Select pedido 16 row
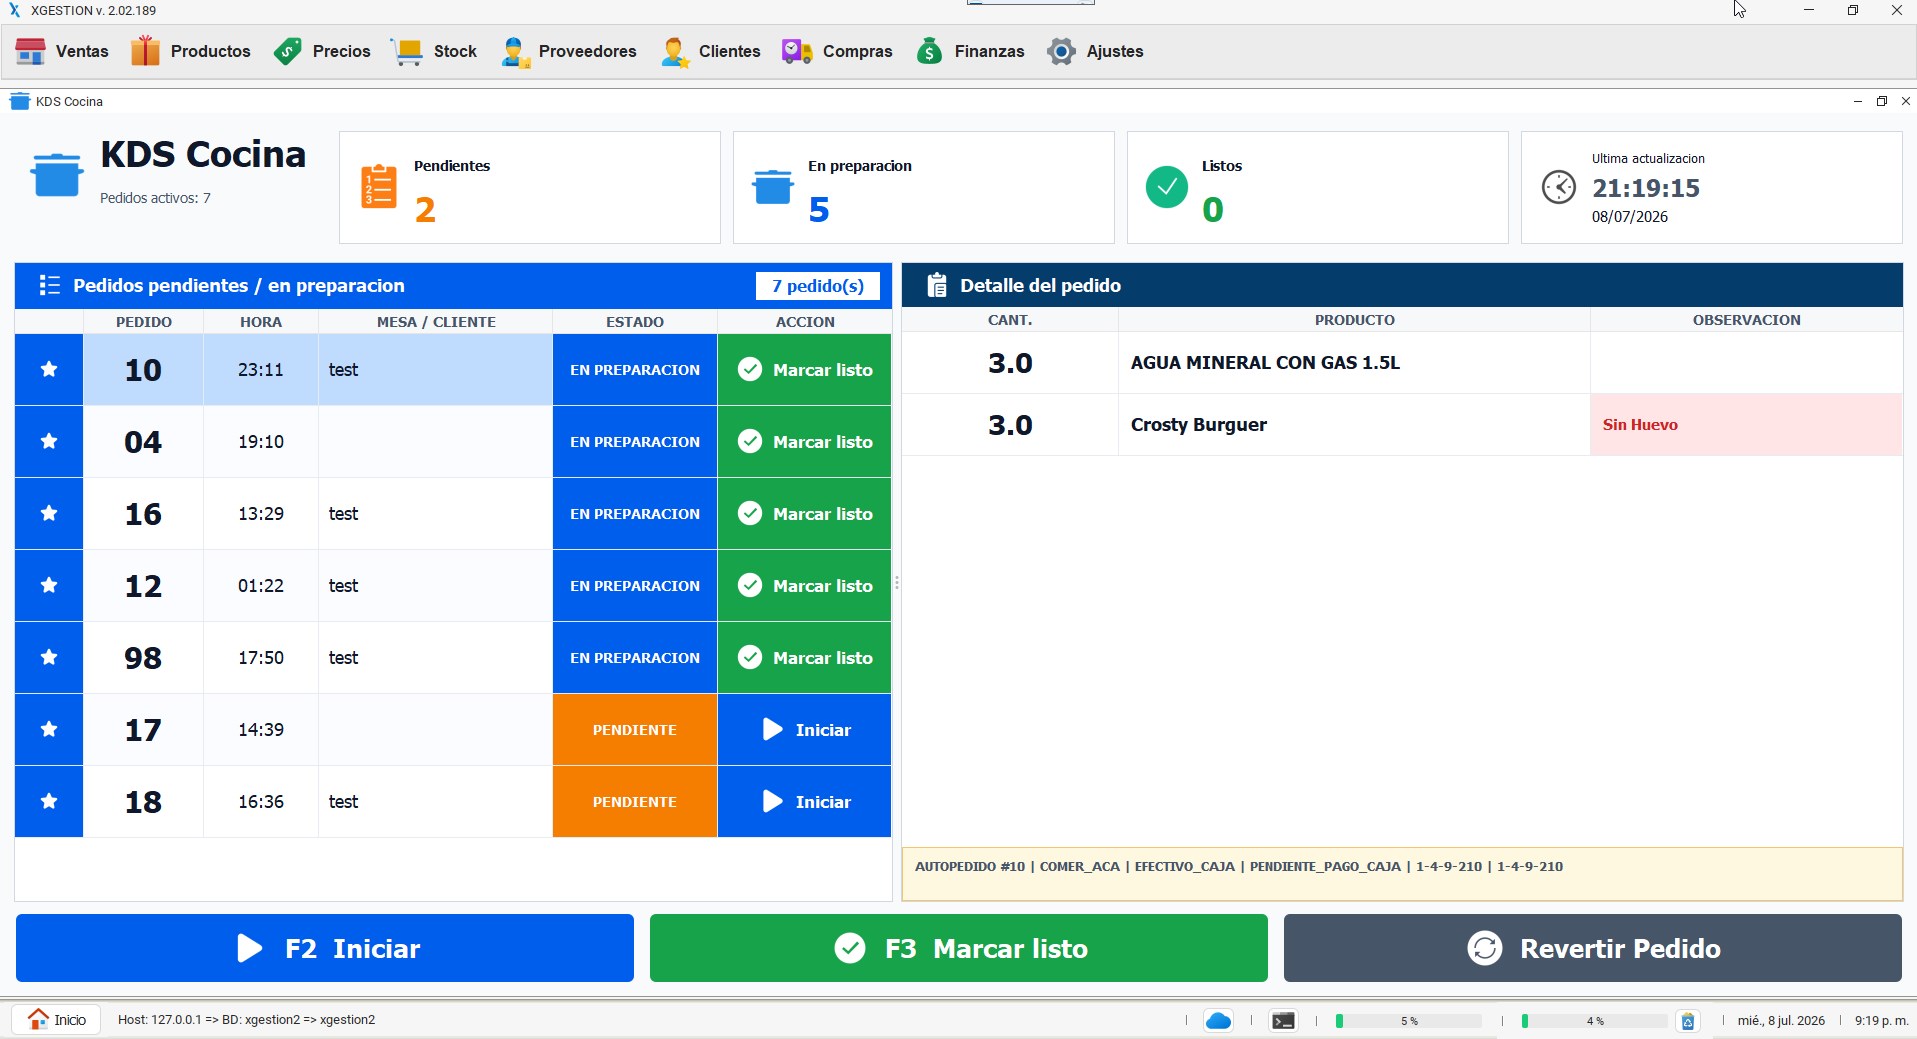The width and height of the screenshot is (1917, 1039). tap(453, 514)
